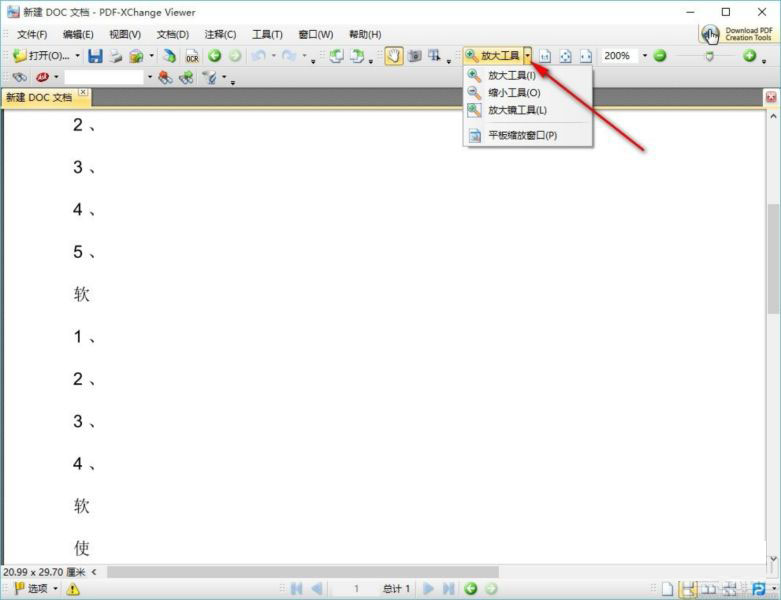
Task: Print the document via printer icon
Action: 116,56
